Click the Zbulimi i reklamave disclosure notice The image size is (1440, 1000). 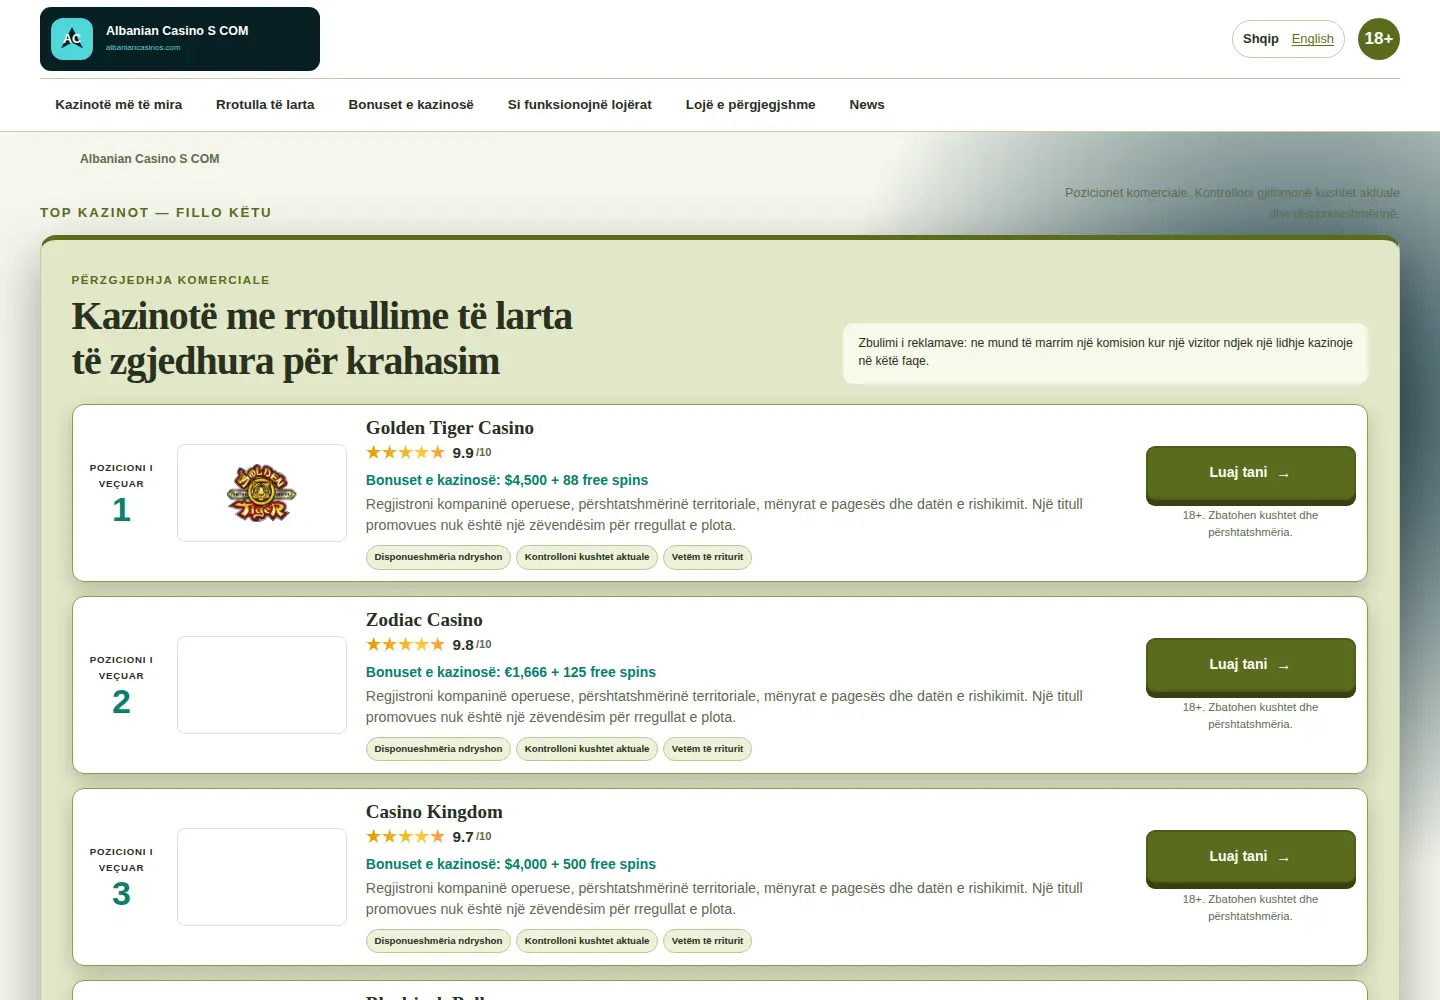pos(1105,352)
